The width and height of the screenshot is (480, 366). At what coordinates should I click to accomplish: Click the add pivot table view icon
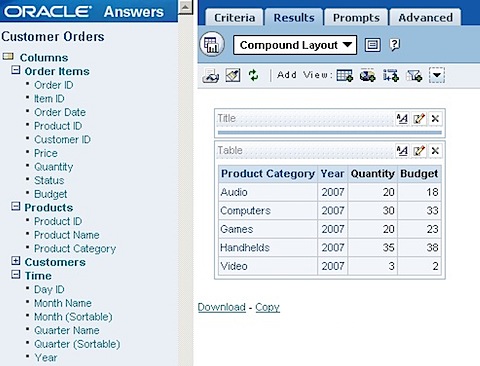tap(390, 75)
